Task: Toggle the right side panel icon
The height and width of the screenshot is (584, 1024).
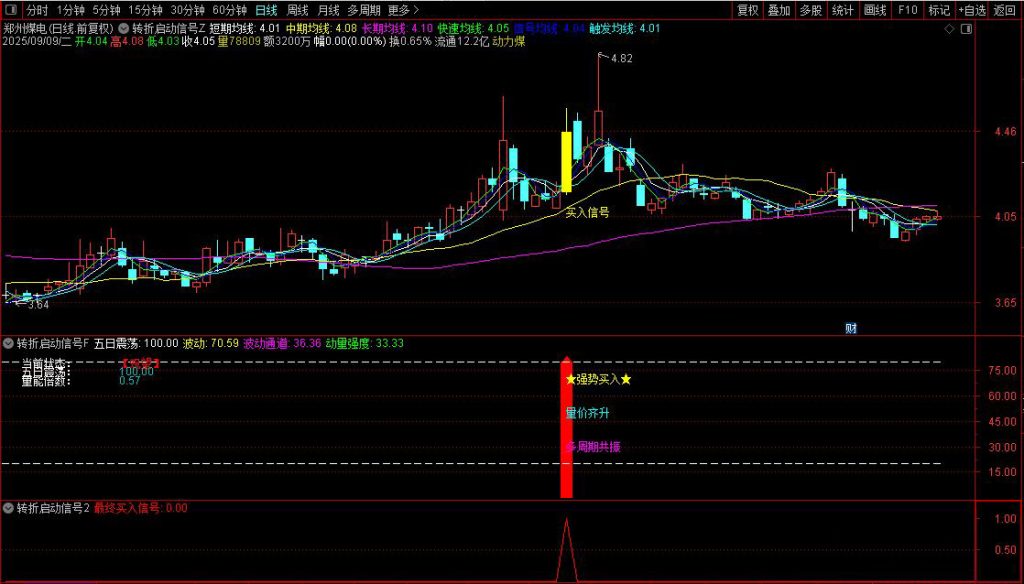Action: pyautogui.click(x=964, y=29)
